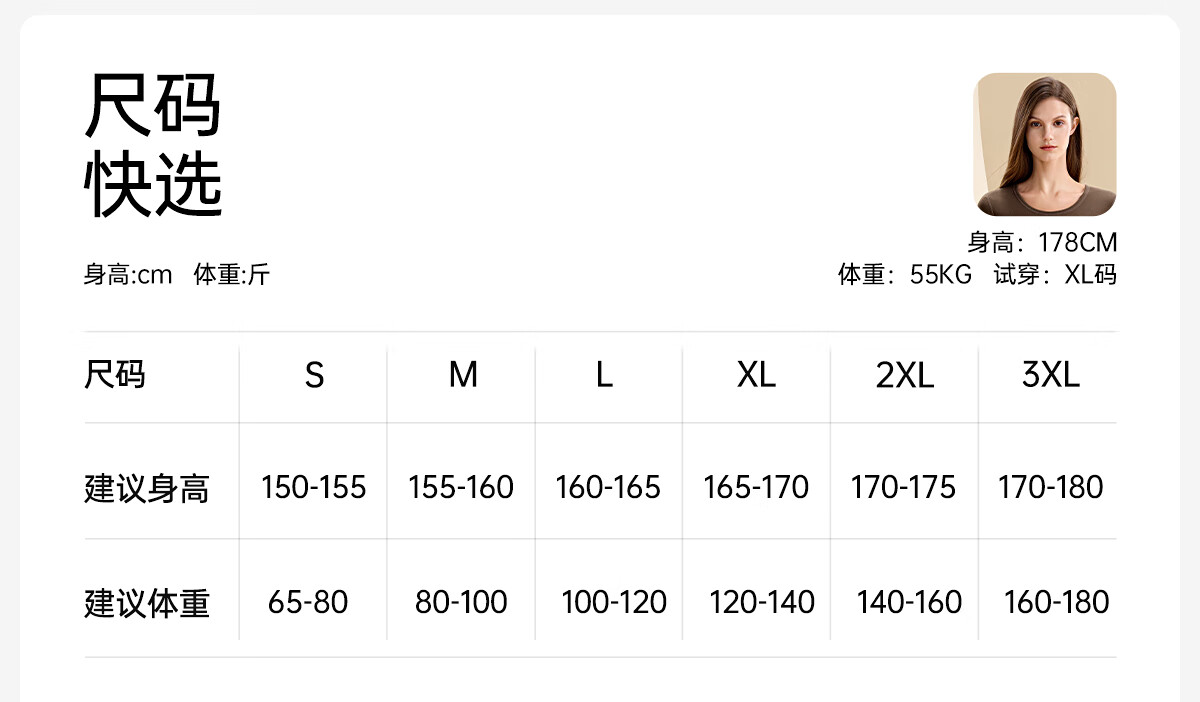Viewport: 1200px width, 702px height.
Task: Click the 155-160 height cell
Action: coord(461,488)
